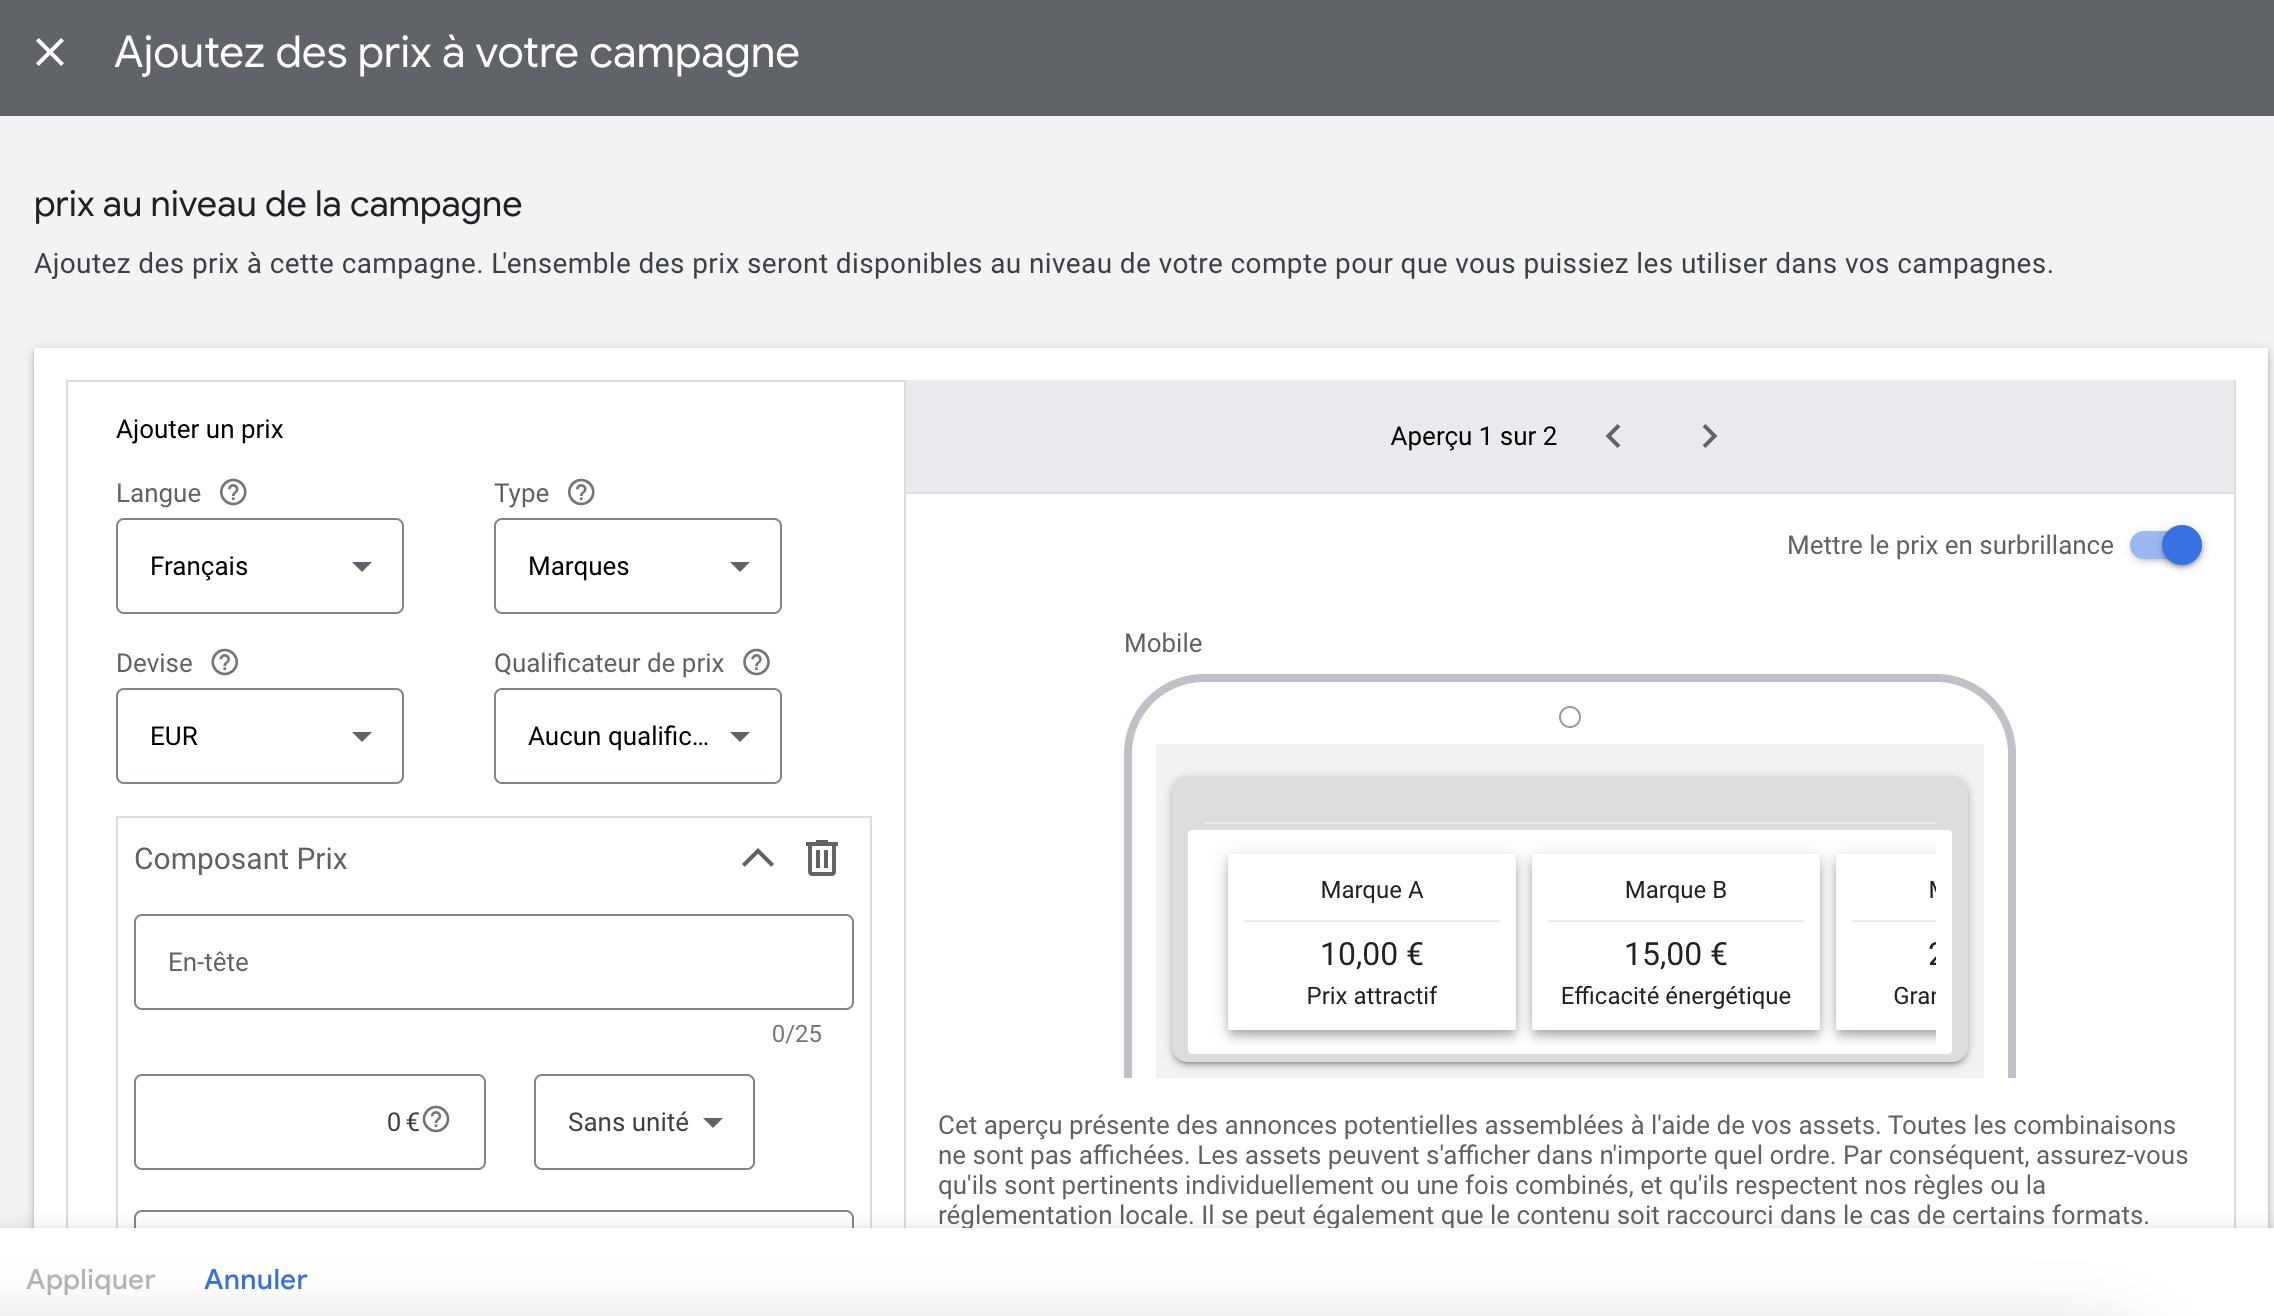Viewport: 2274px width, 1316px height.
Task: Toggle Mettre le prix en surbrillance switch
Action: [2166, 545]
